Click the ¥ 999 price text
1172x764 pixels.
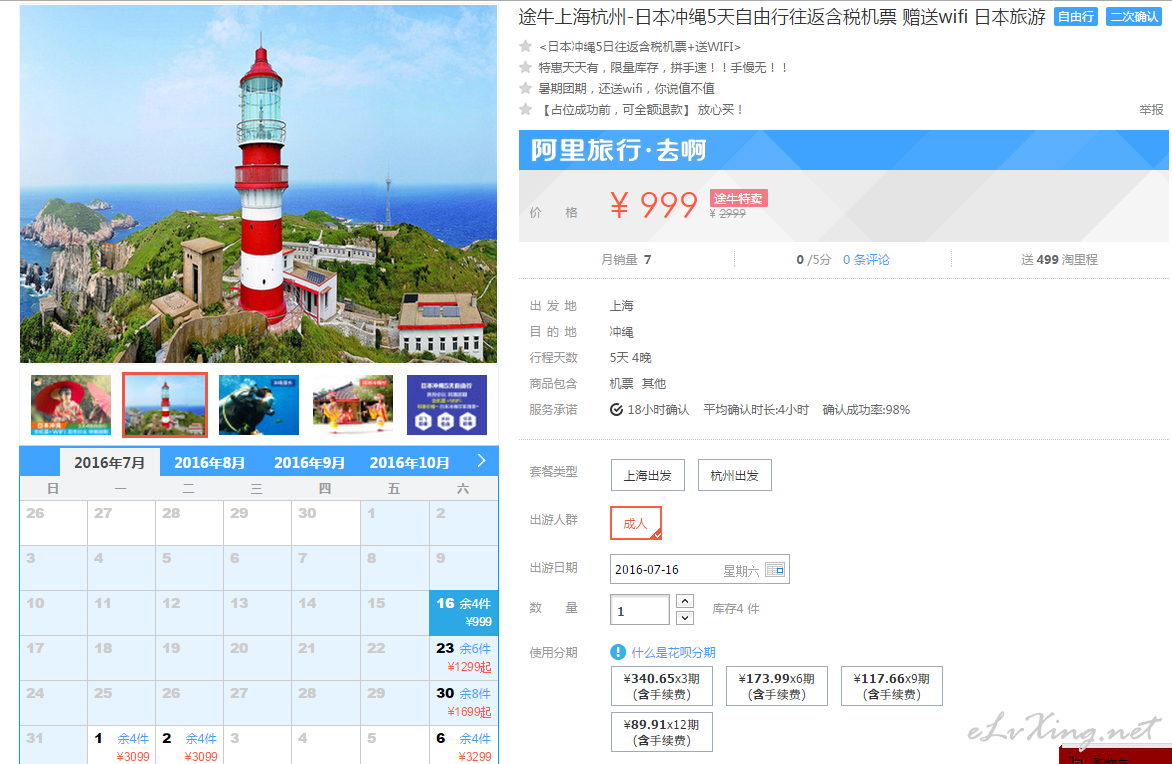coord(654,205)
